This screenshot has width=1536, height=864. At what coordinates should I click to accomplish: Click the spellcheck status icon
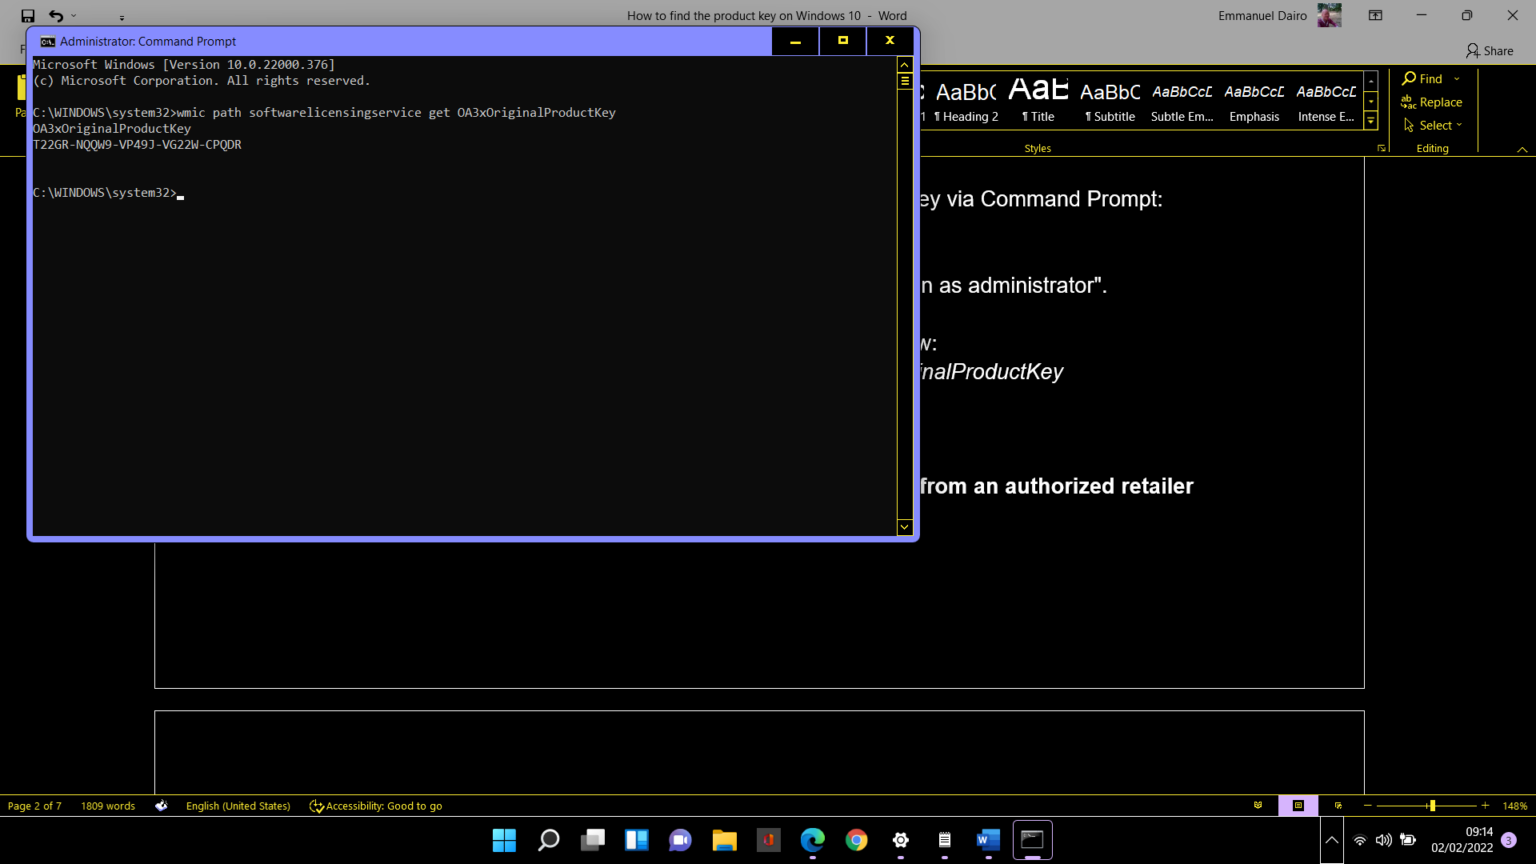[161, 805]
